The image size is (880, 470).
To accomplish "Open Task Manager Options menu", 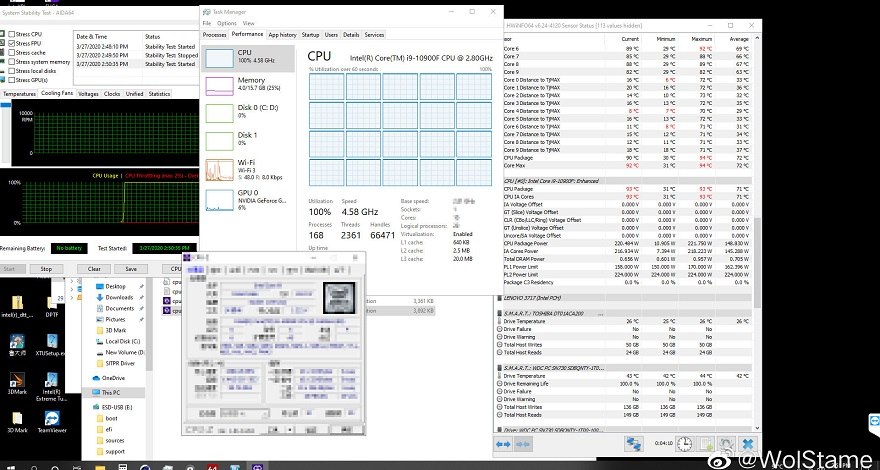I will pyautogui.click(x=227, y=24).
